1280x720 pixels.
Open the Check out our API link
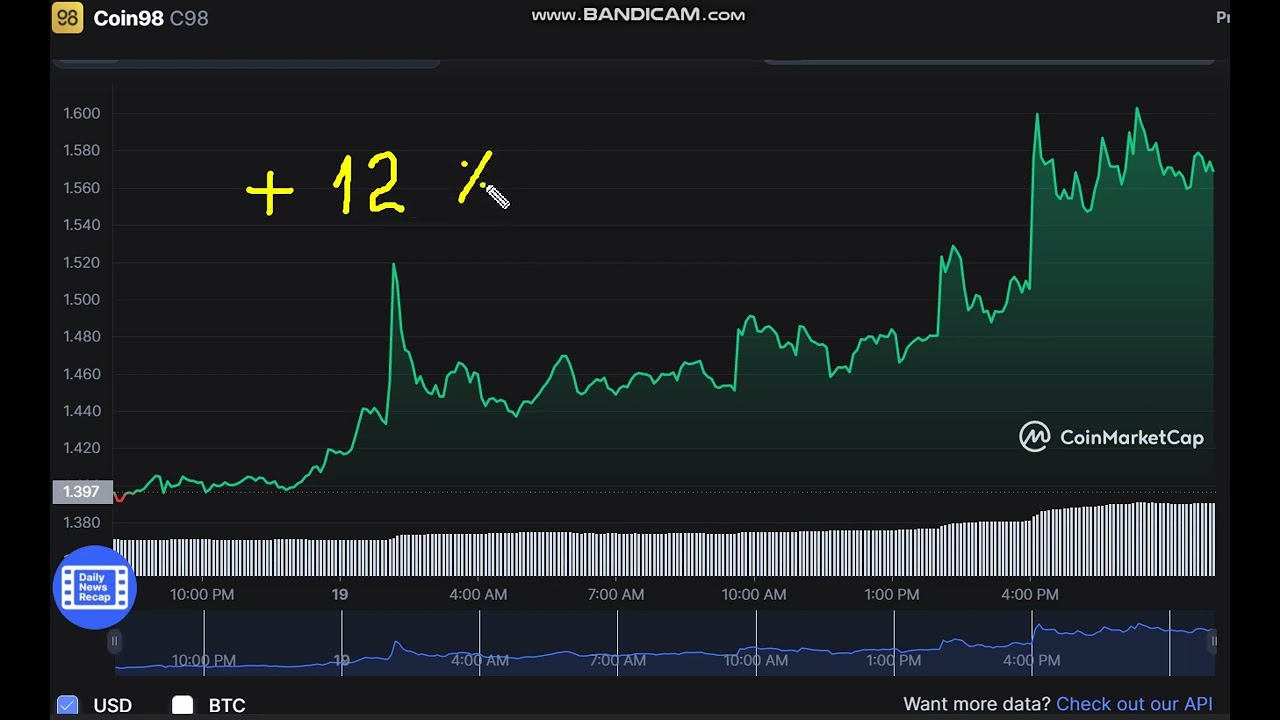tap(1134, 704)
